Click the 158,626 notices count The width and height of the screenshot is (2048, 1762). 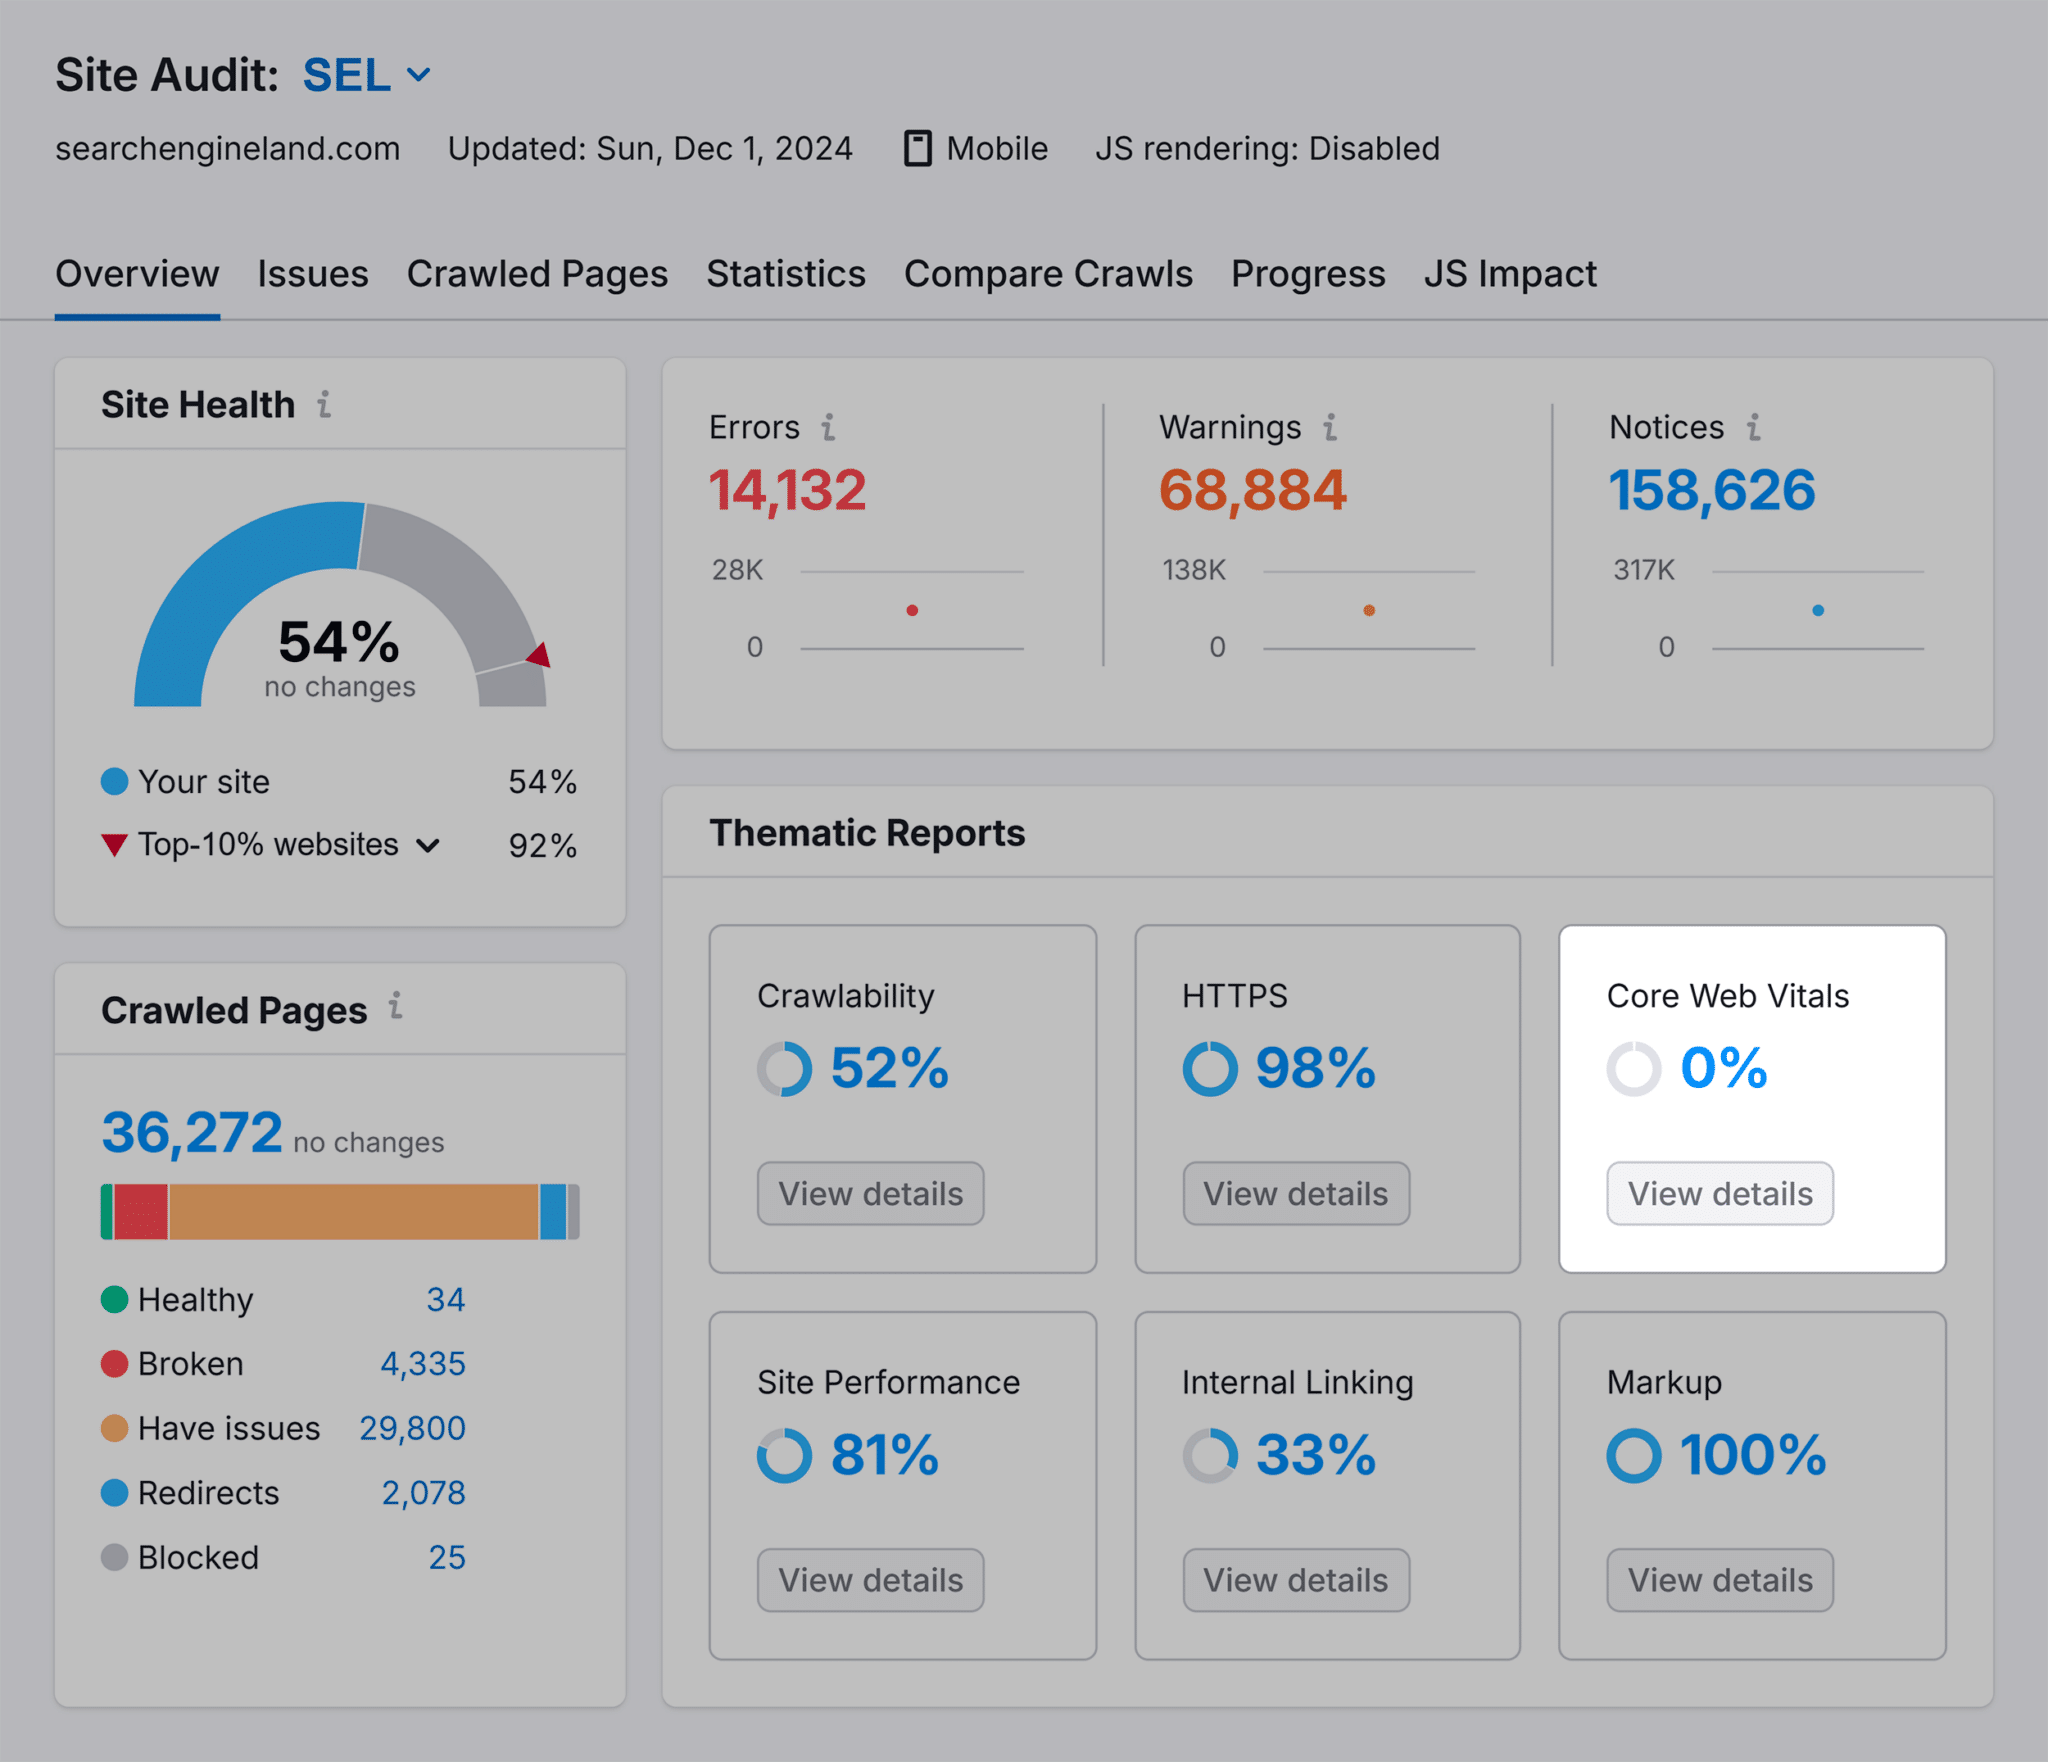pyautogui.click(x=1712, y=491)
